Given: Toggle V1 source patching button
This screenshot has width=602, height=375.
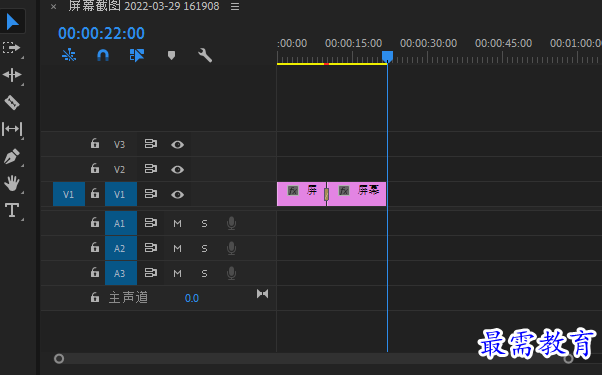Looking at the screenshot, I should pyautogui.click(x=69, y=194).
